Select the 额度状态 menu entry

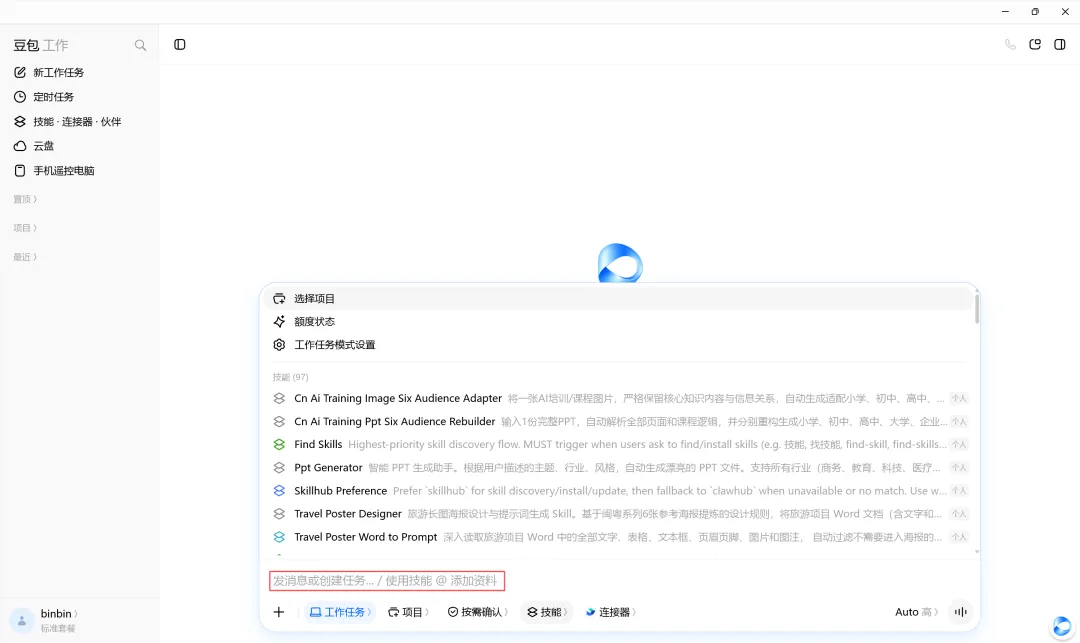pyautogui.click(x=619, y=322)
